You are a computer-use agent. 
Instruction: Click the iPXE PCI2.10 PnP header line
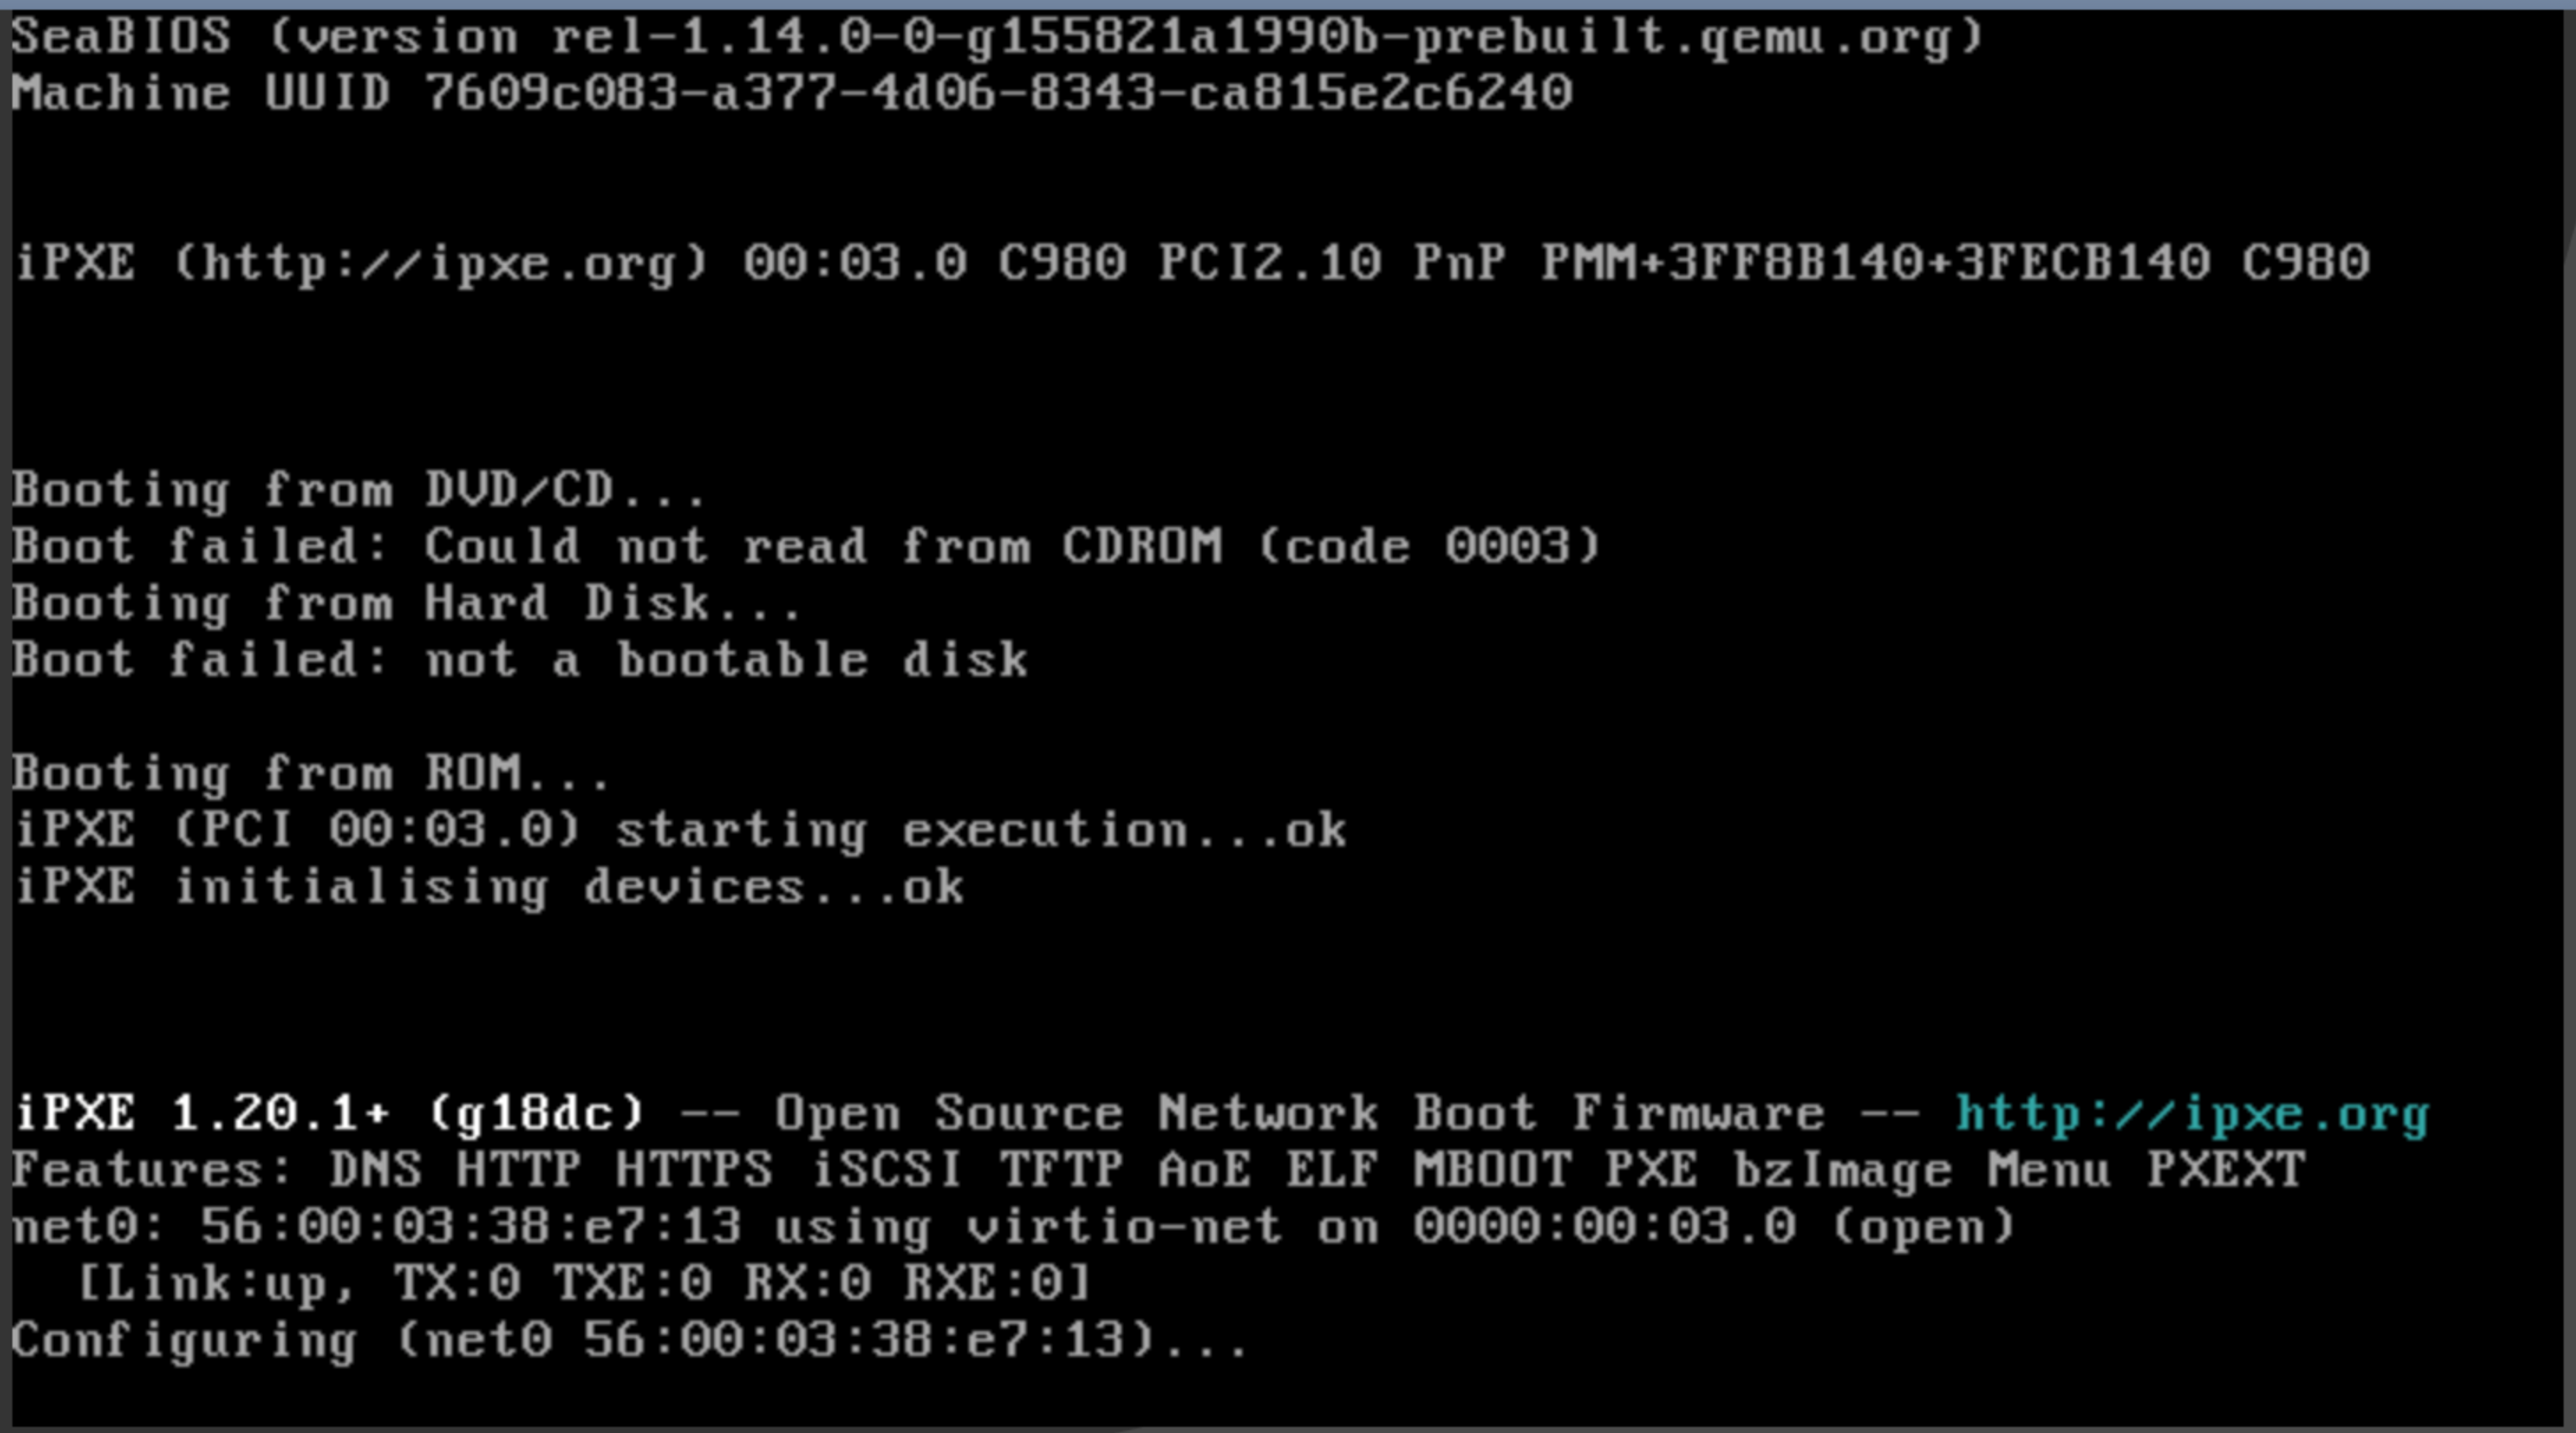pos(1192,264)
